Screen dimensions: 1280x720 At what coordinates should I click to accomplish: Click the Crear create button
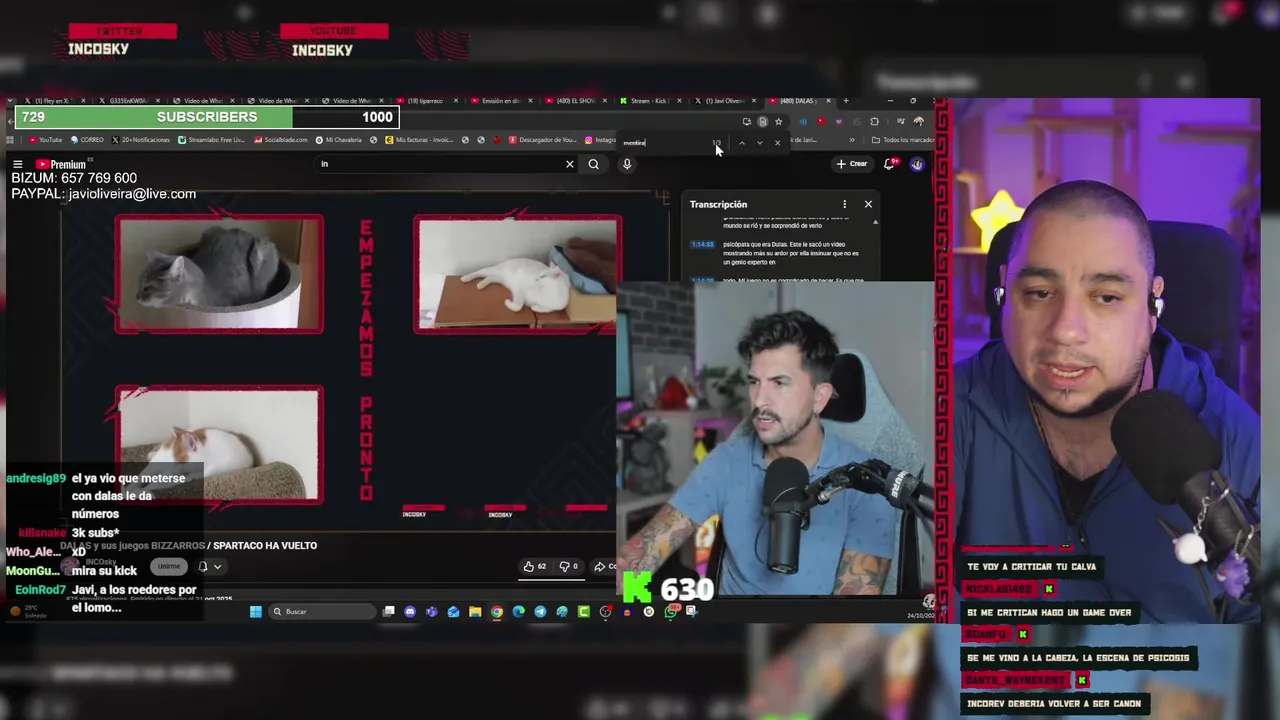pyautogui.click(x=852, y=164)
